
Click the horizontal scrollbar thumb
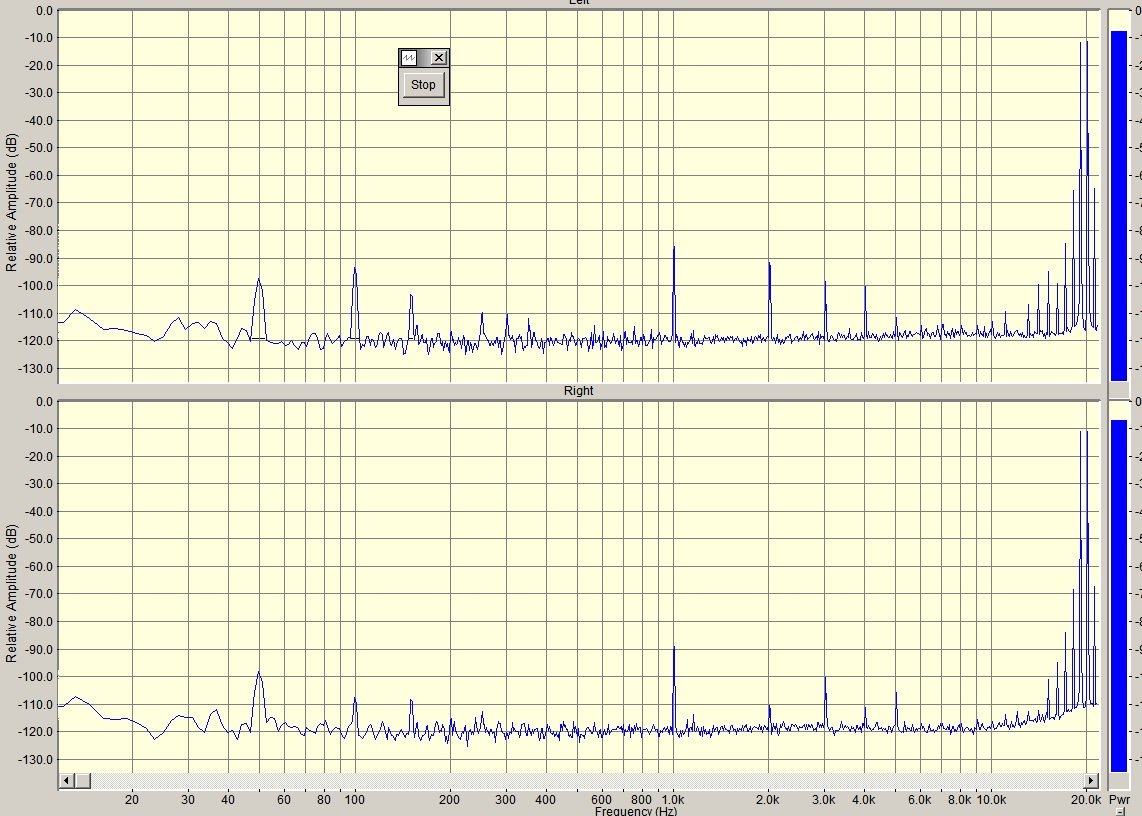[82, 780]
